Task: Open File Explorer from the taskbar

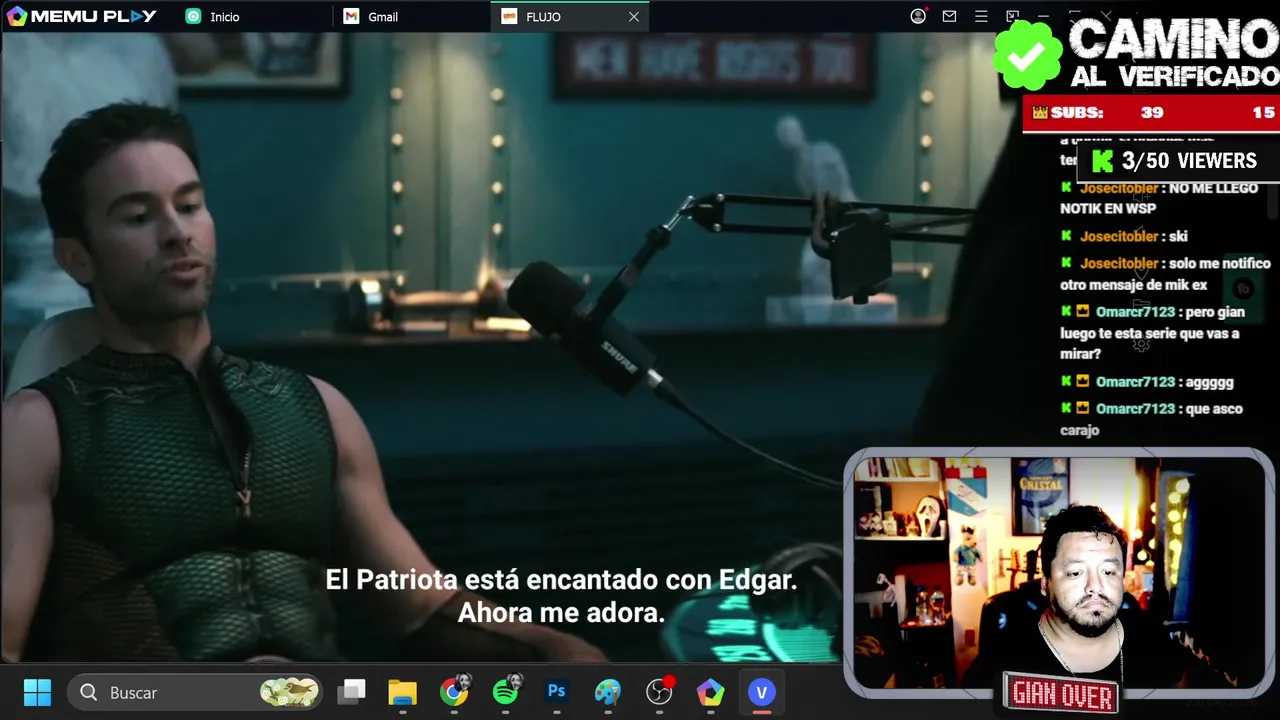Action: [403, 692]
